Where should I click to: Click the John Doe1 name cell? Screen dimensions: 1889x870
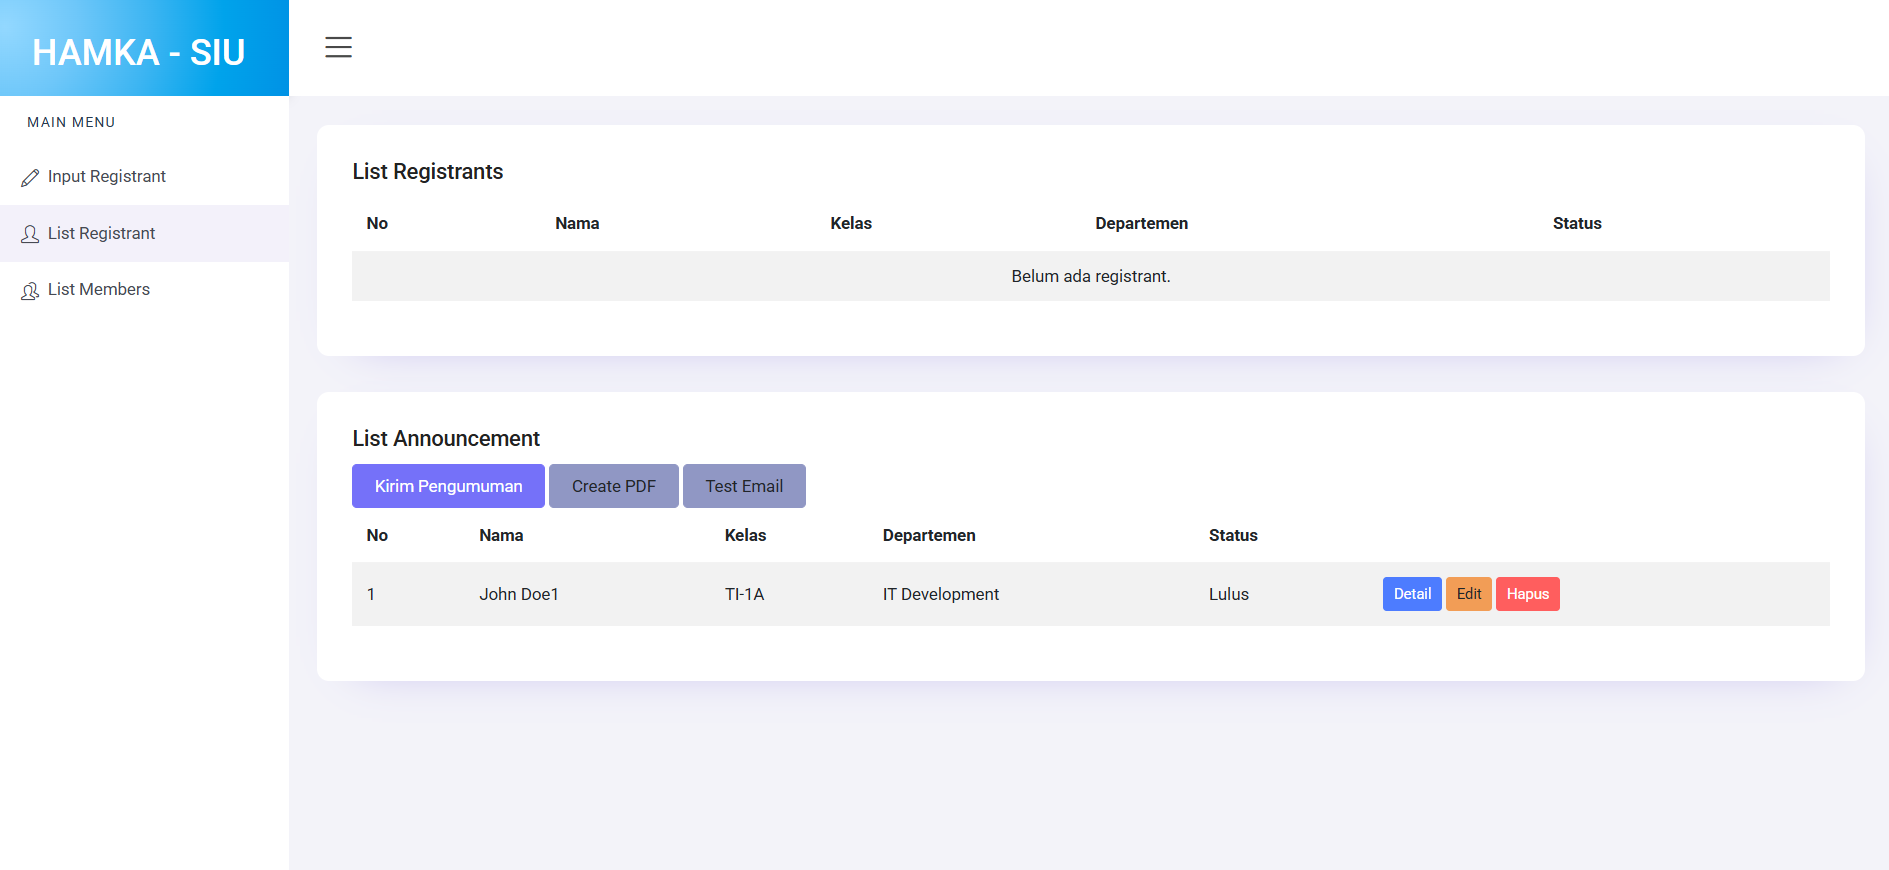coord(518,594)
